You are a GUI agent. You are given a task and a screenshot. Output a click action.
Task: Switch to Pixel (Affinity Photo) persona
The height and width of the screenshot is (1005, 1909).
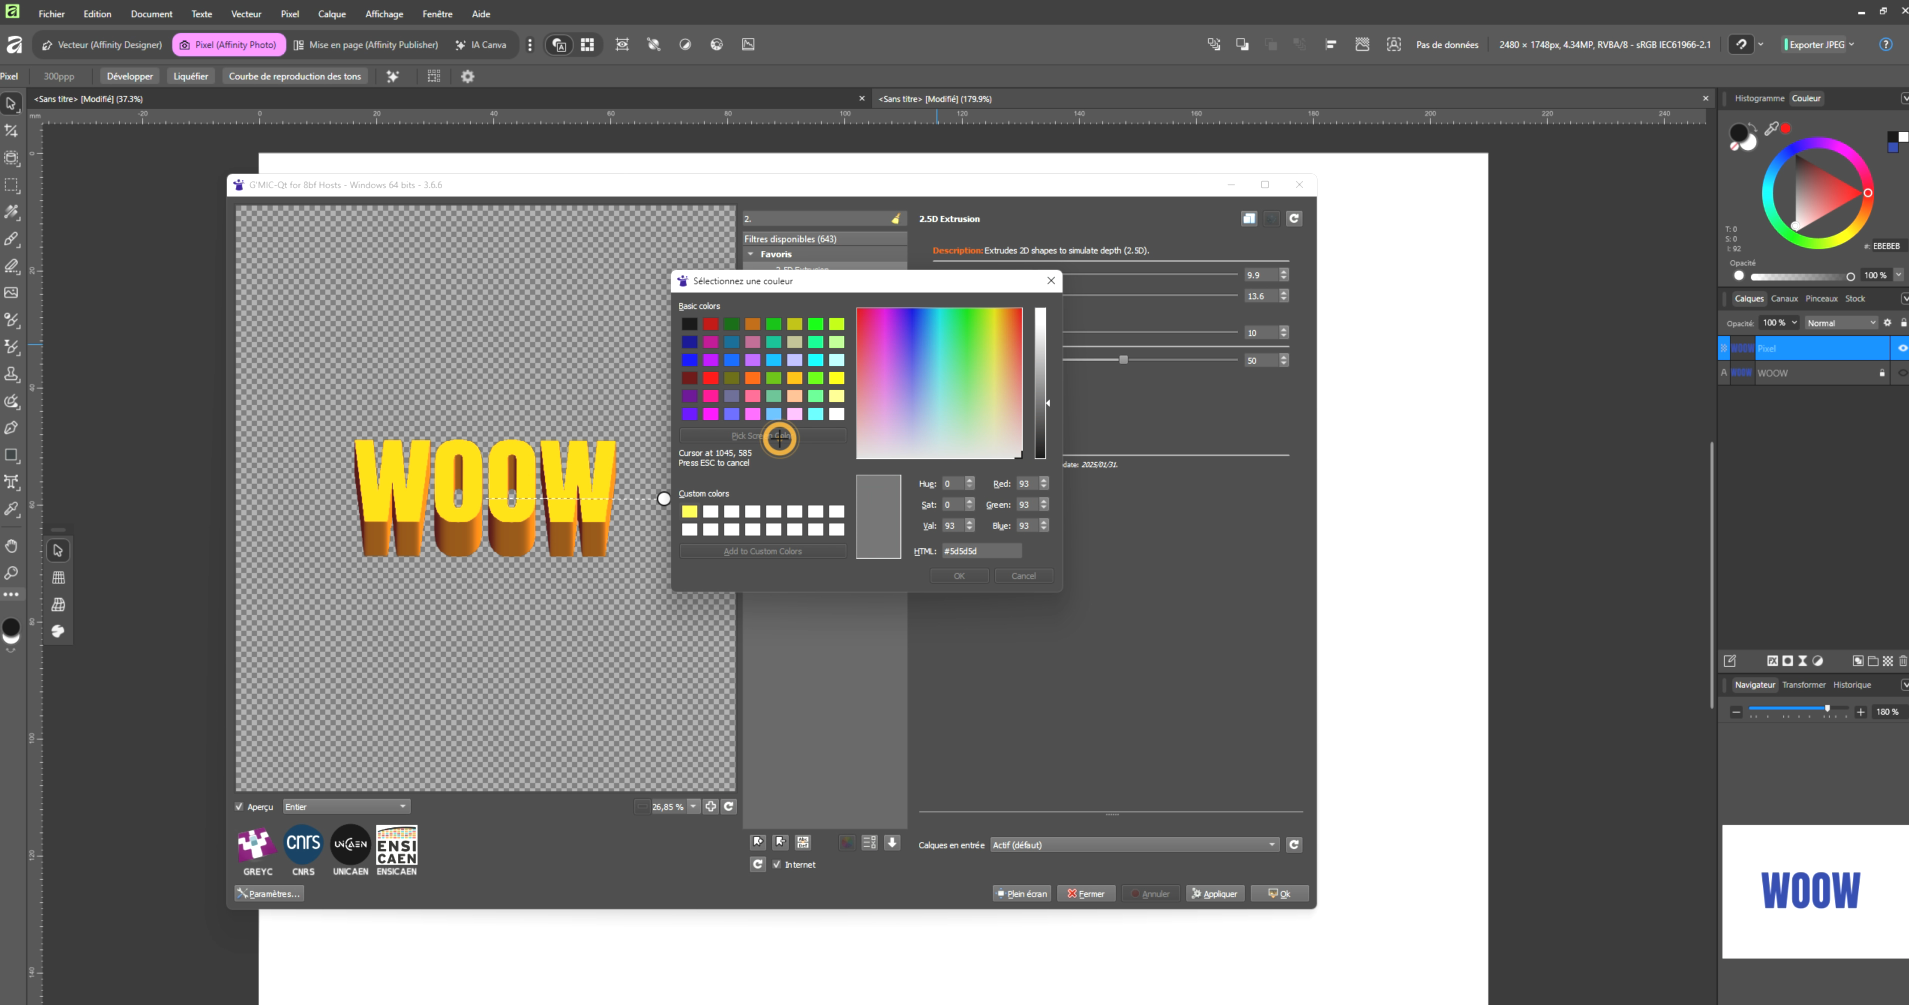228,45
